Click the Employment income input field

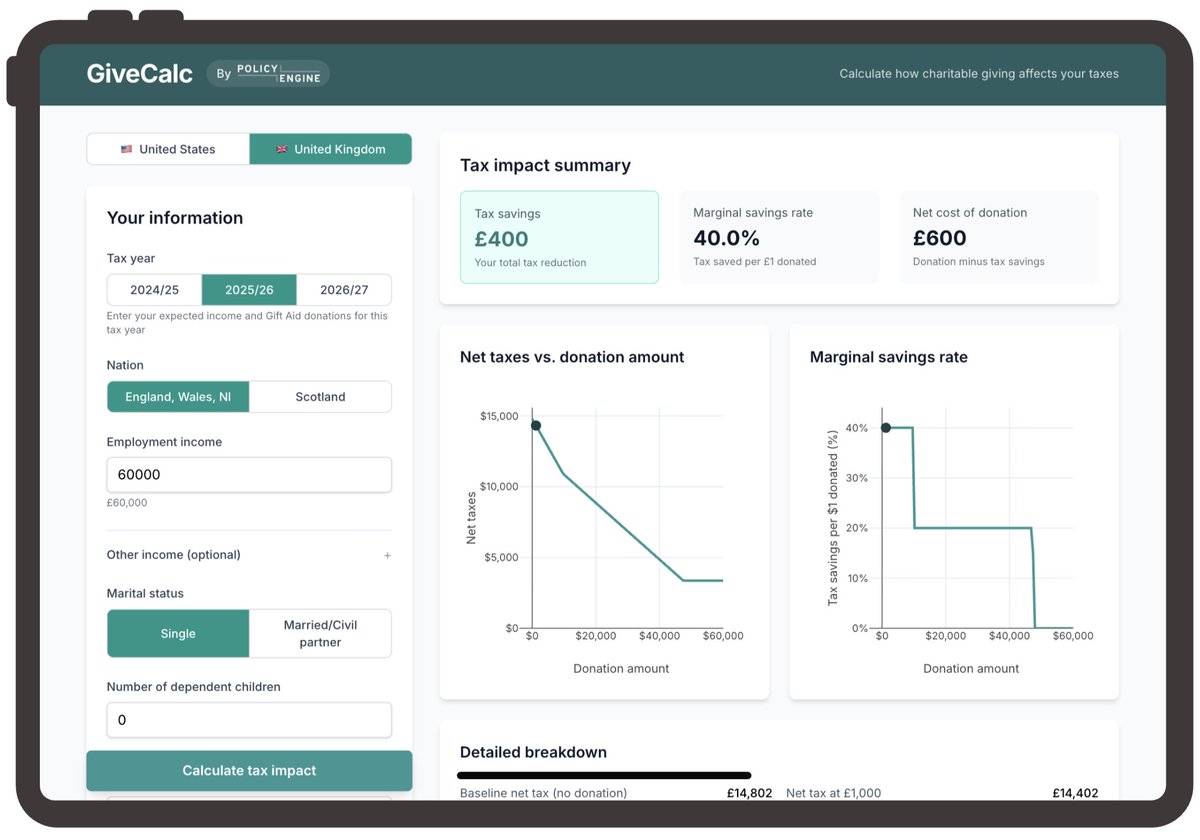coord(249,475)
